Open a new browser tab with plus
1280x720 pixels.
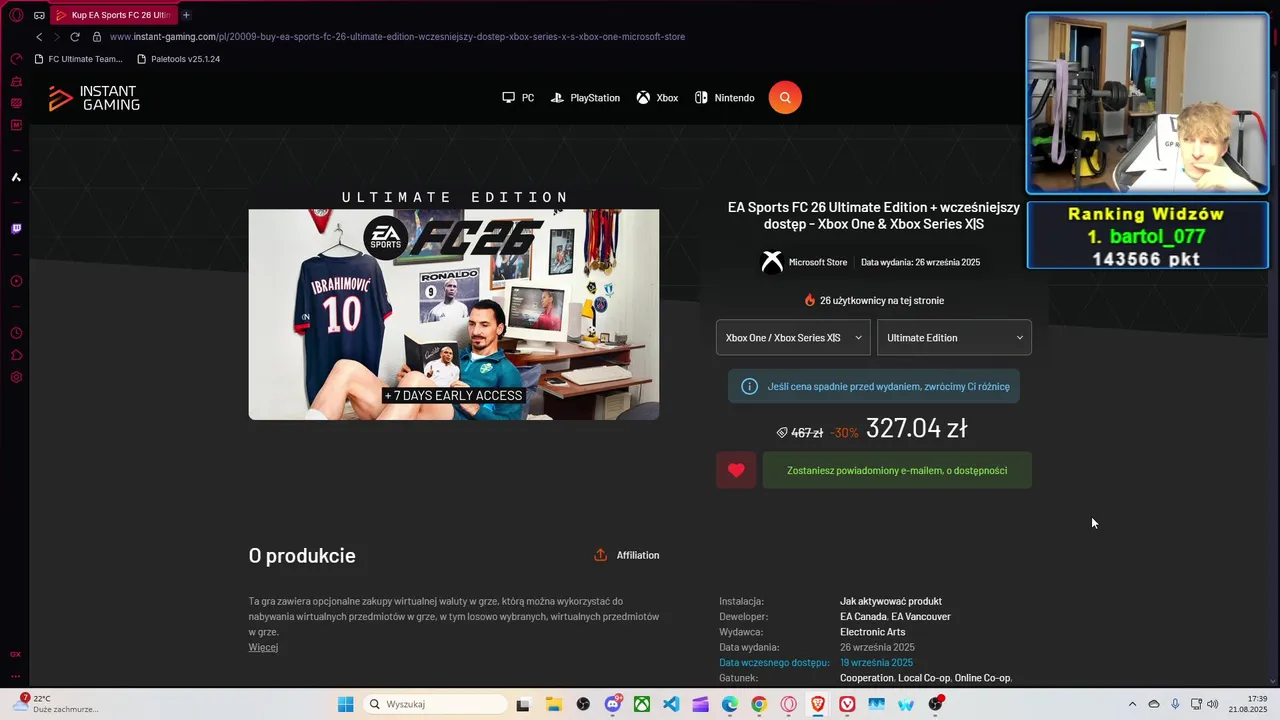click(186, 15)
